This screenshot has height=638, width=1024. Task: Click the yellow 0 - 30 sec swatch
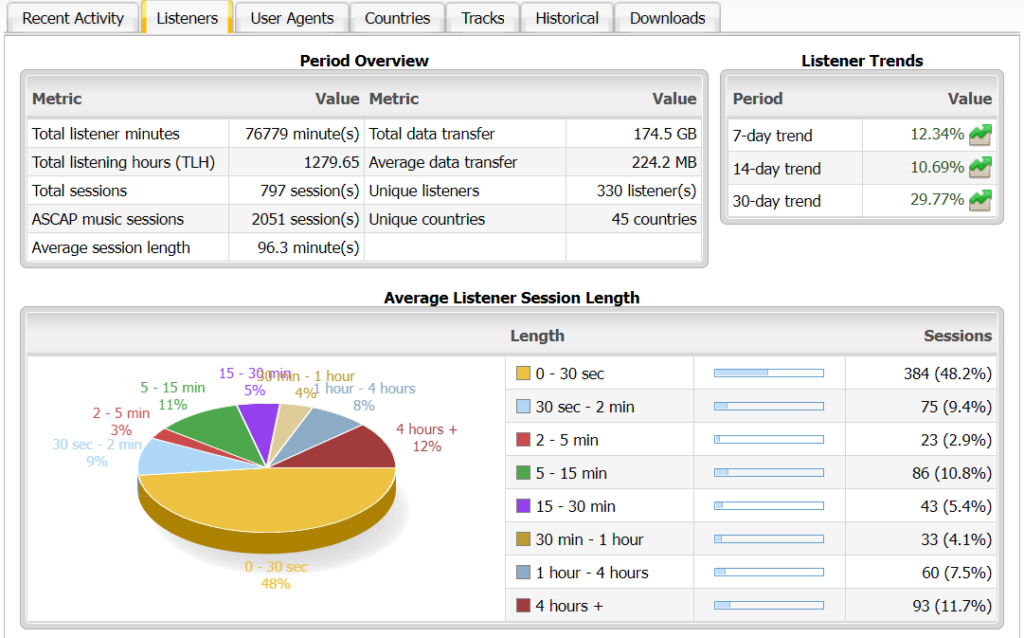(523, 374)
